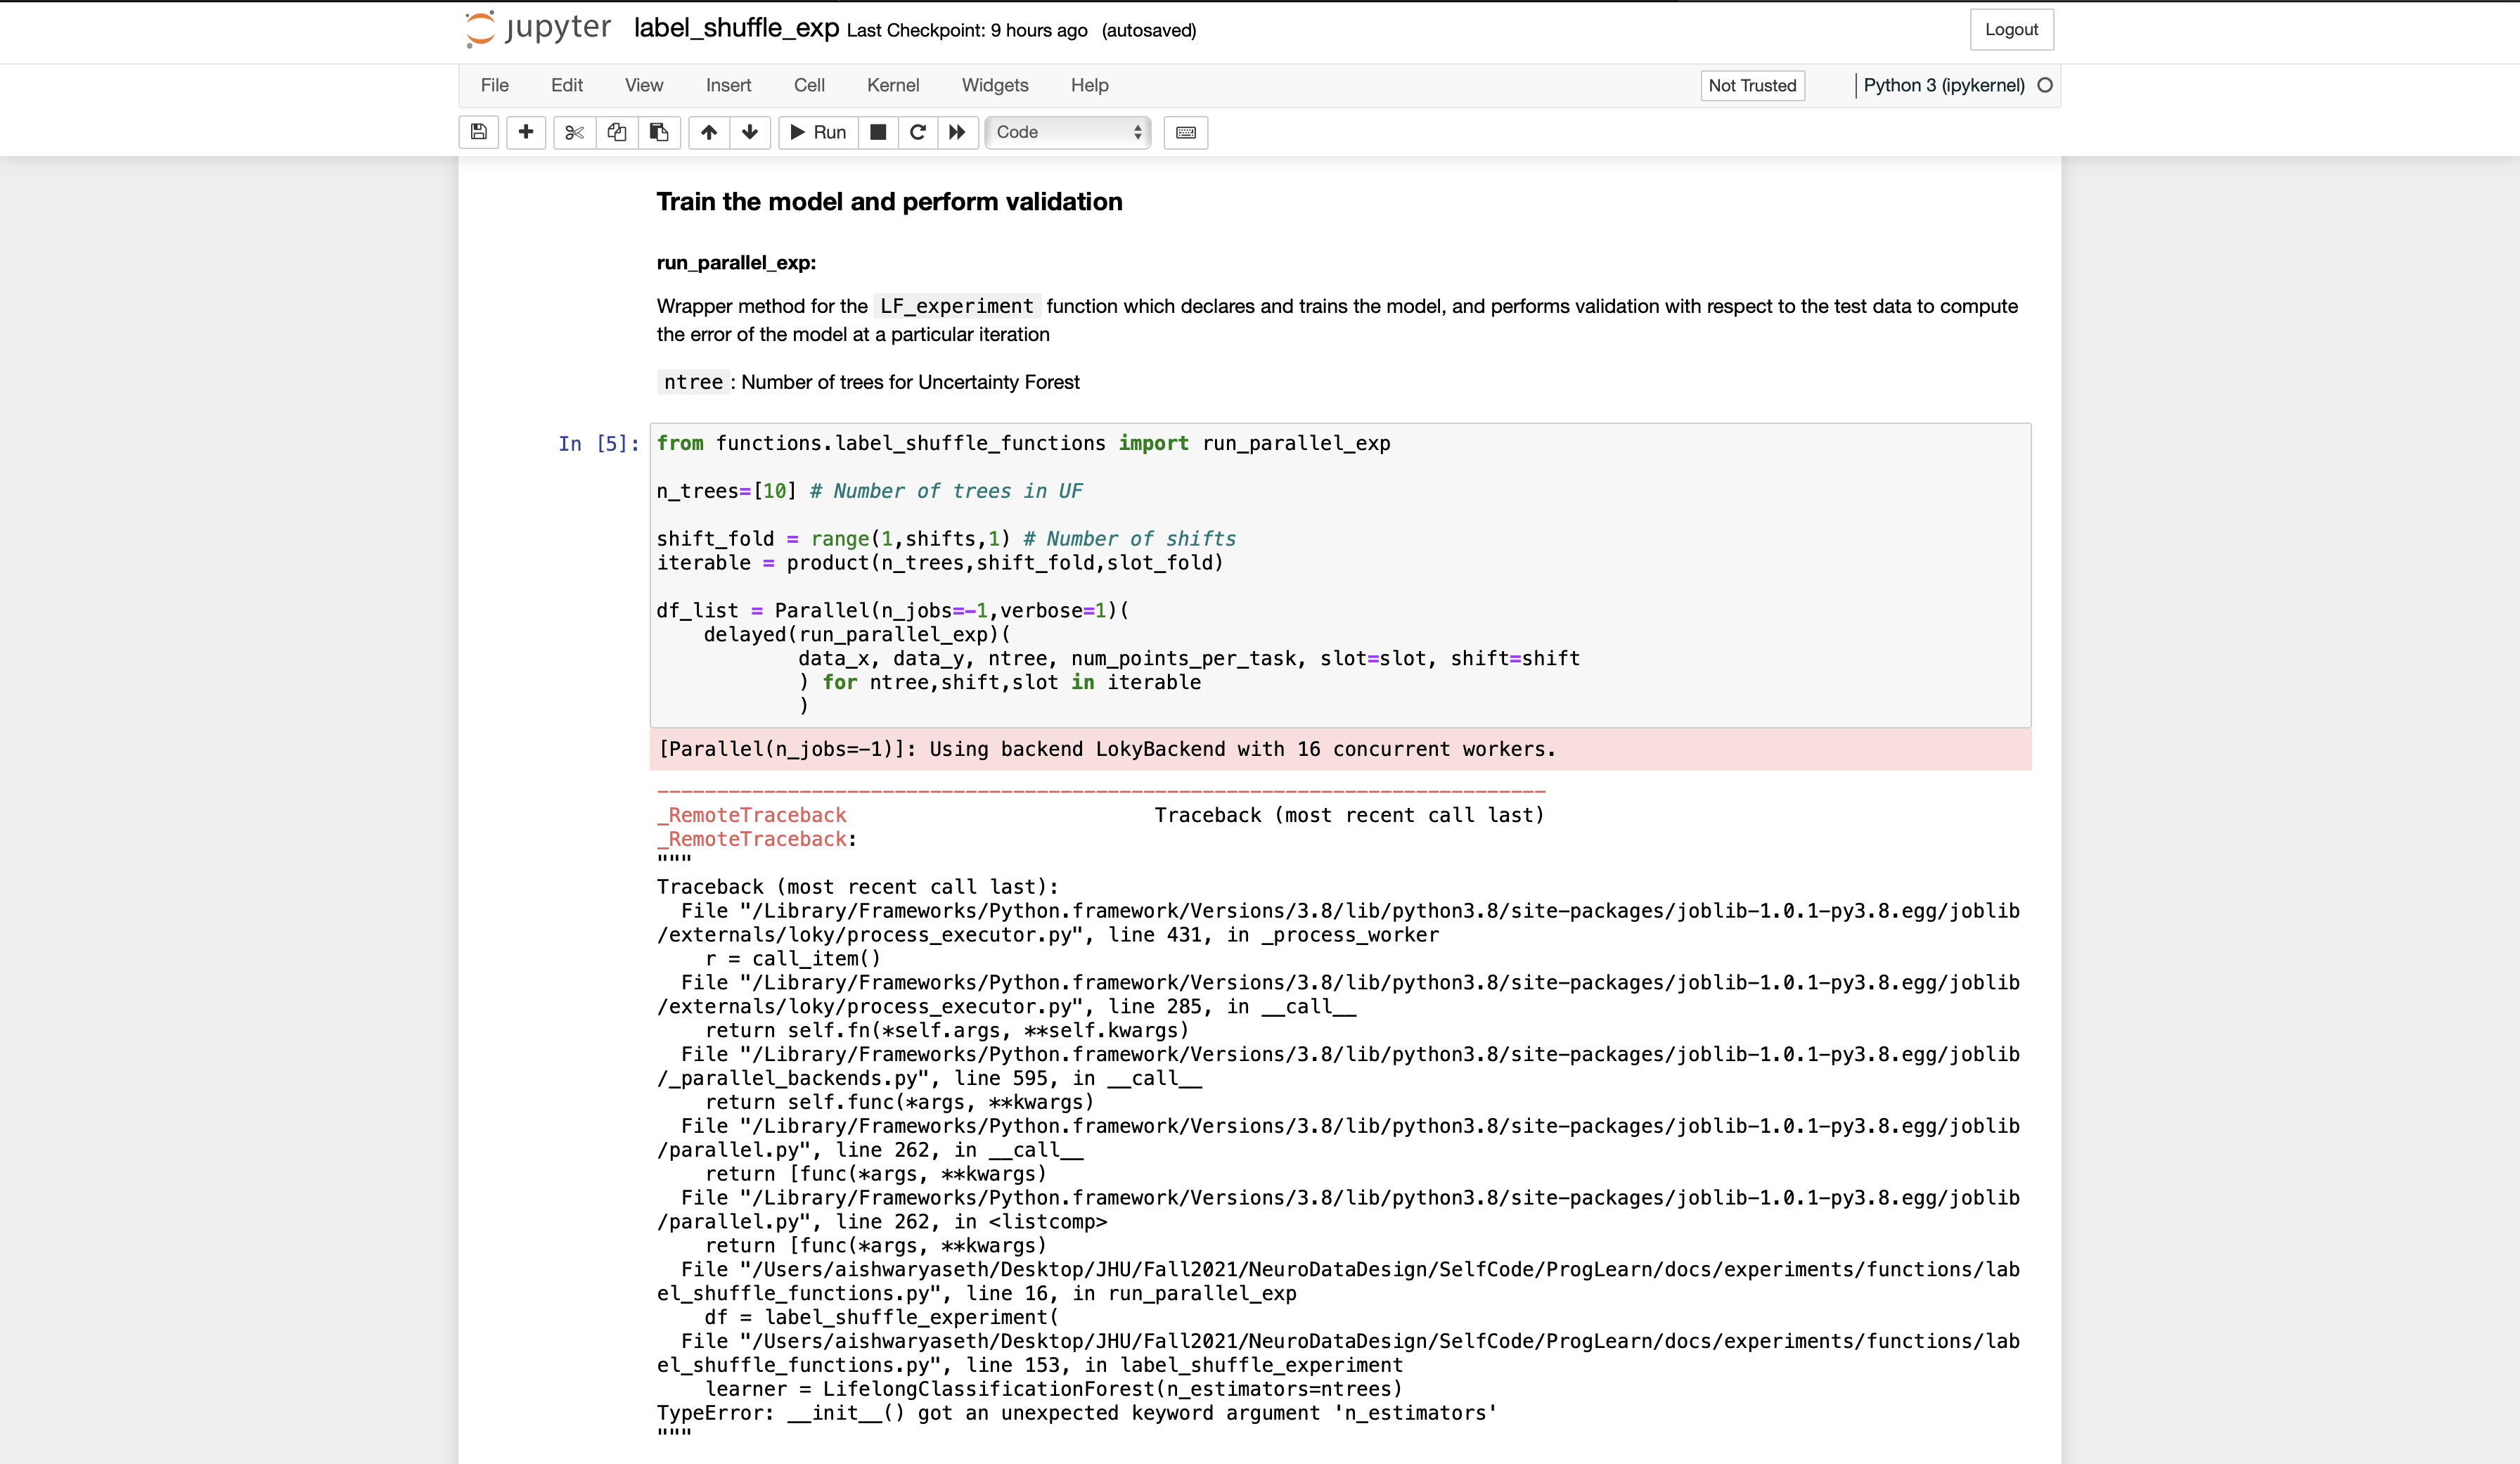Screen dimensions: 2520x1464
Task: Open the Cell menu
Action: click(809, 85)
